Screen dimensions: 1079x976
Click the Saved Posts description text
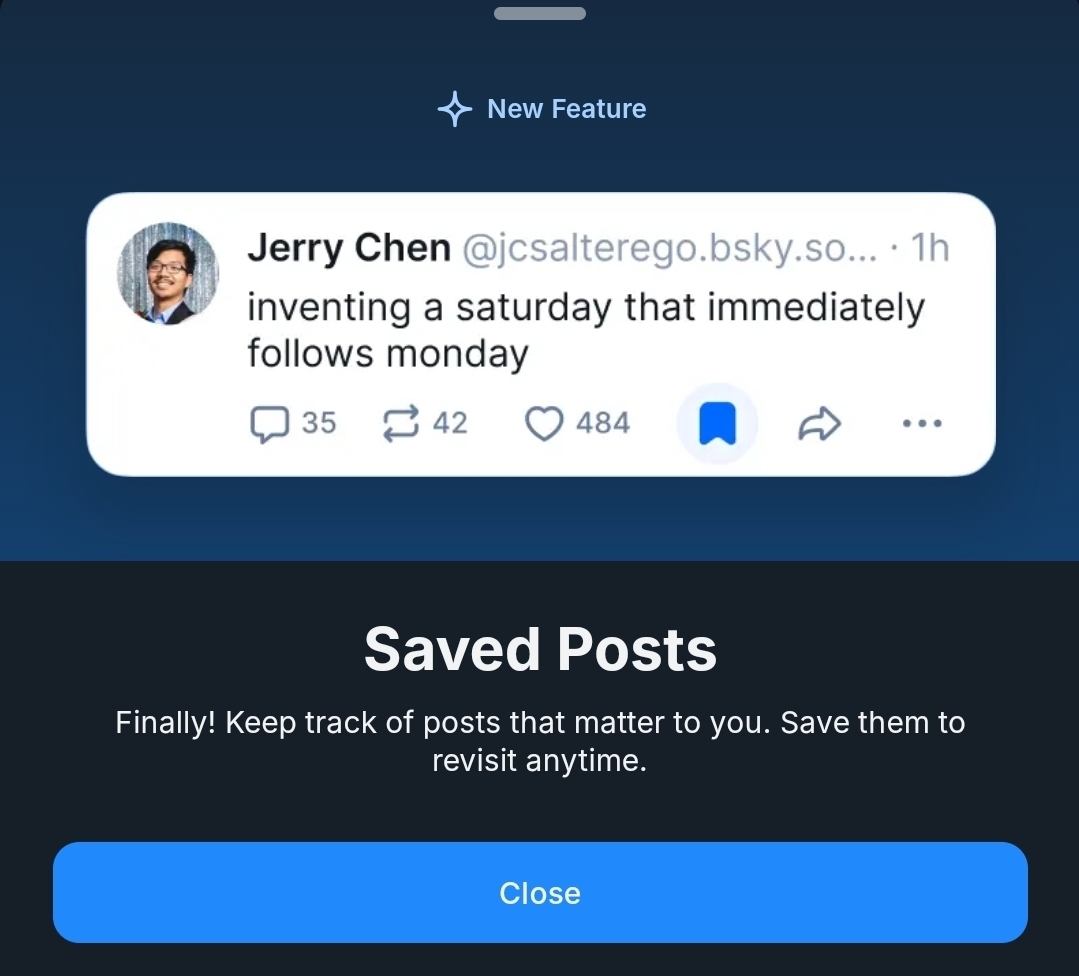pos(540,741)
